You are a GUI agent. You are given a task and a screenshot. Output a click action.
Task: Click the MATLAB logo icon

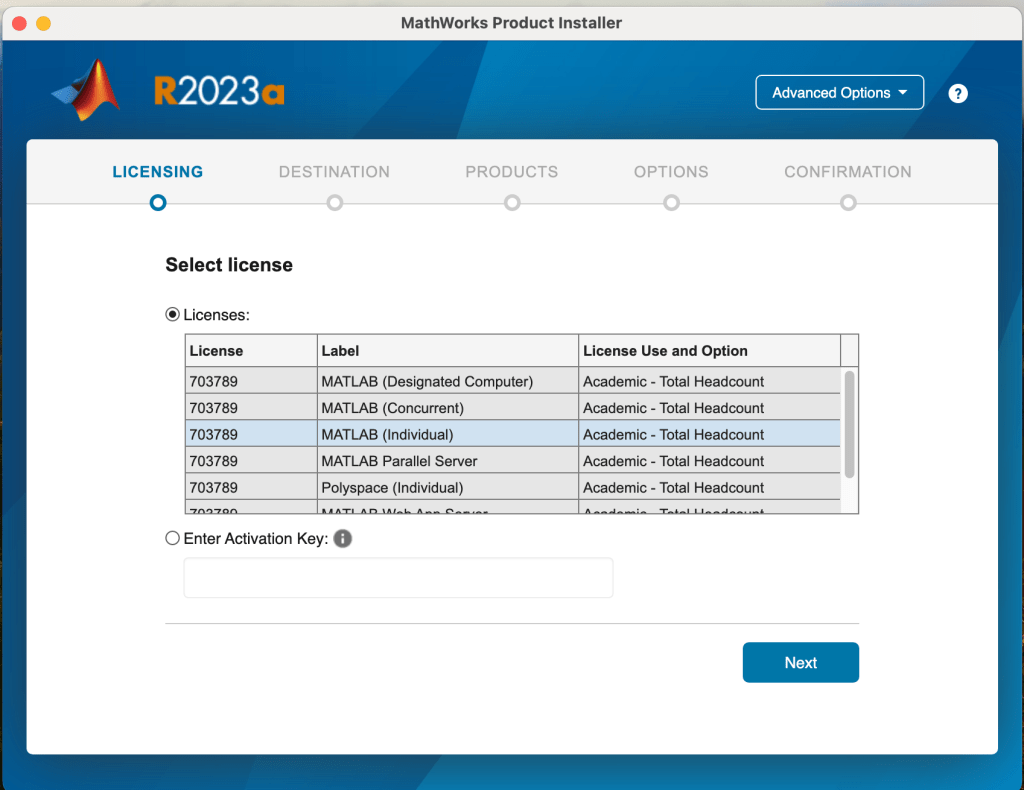(87, 90)
